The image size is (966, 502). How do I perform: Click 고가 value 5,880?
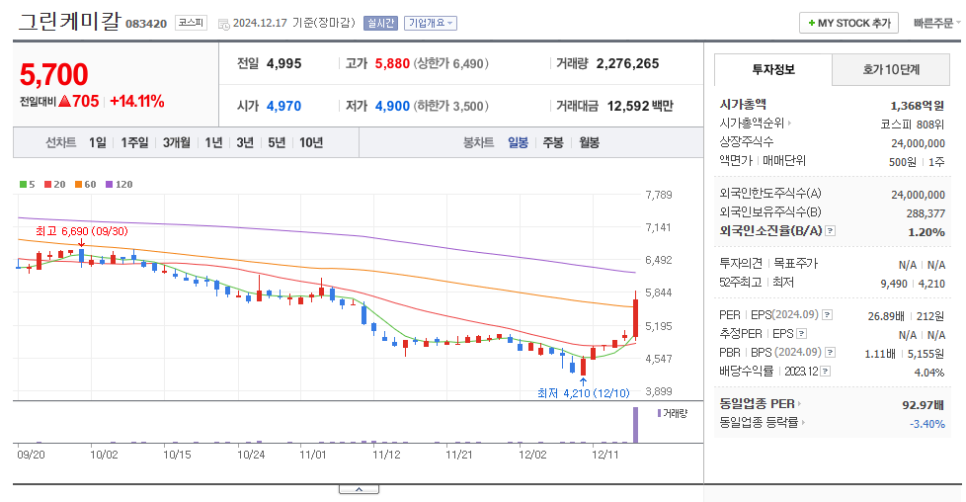(392, 63)
